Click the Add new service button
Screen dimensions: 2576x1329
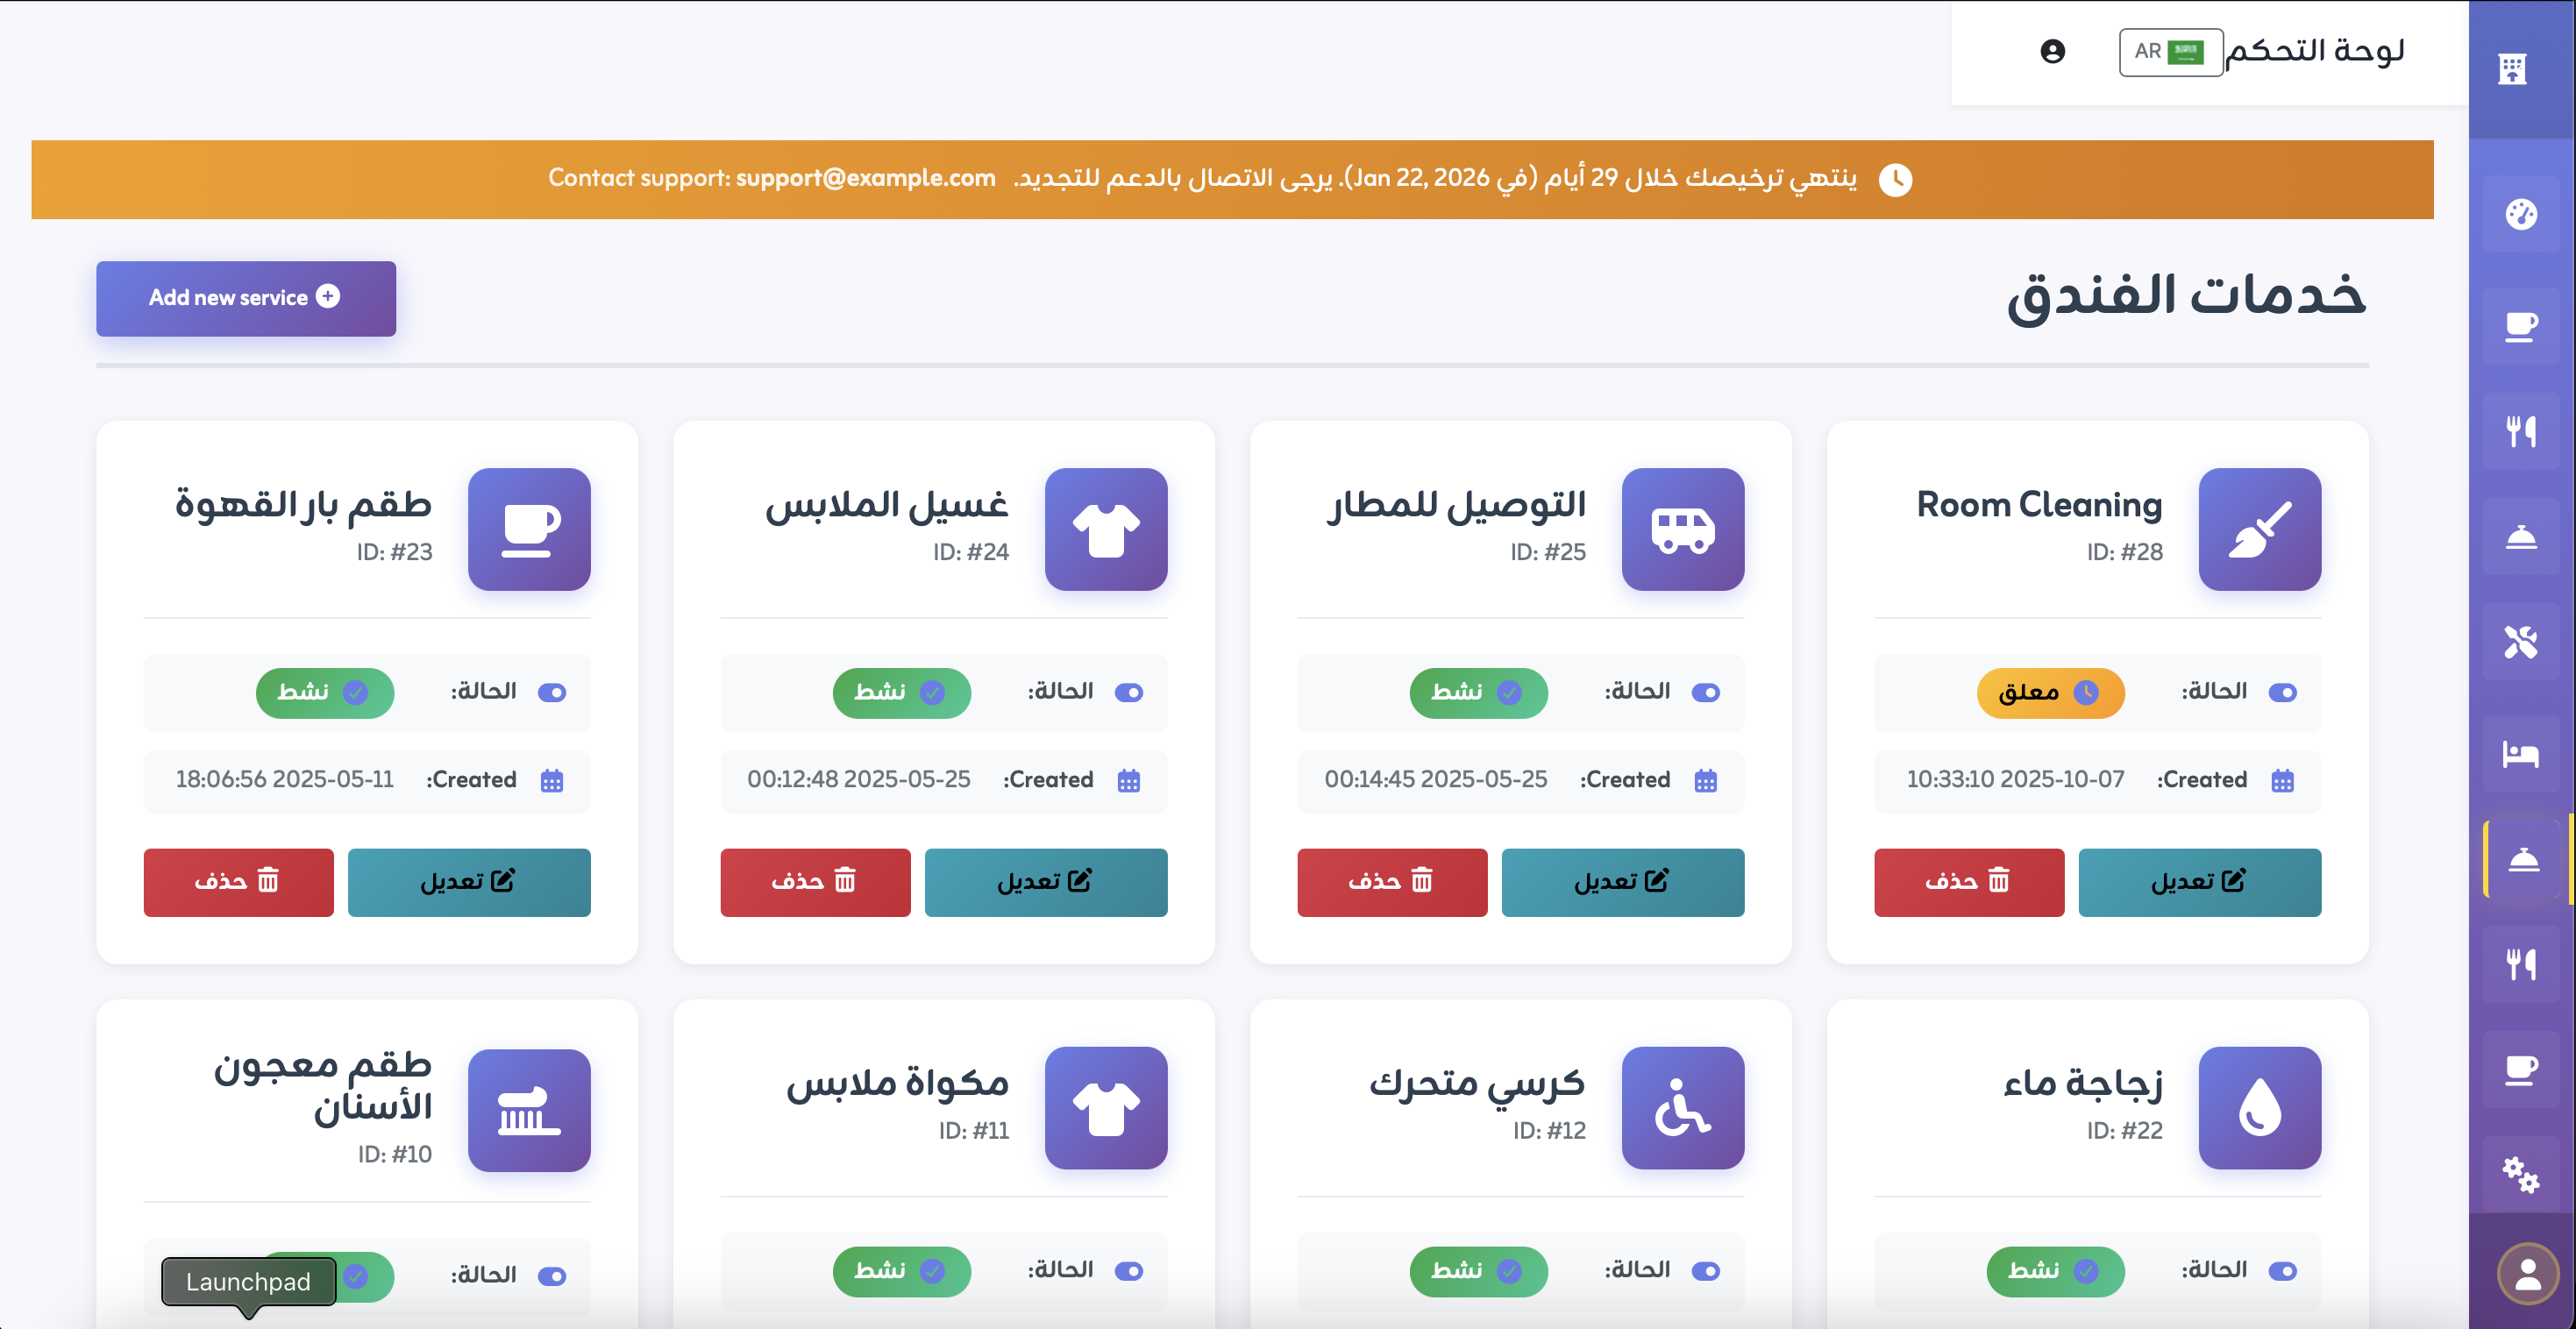point(245,297)
